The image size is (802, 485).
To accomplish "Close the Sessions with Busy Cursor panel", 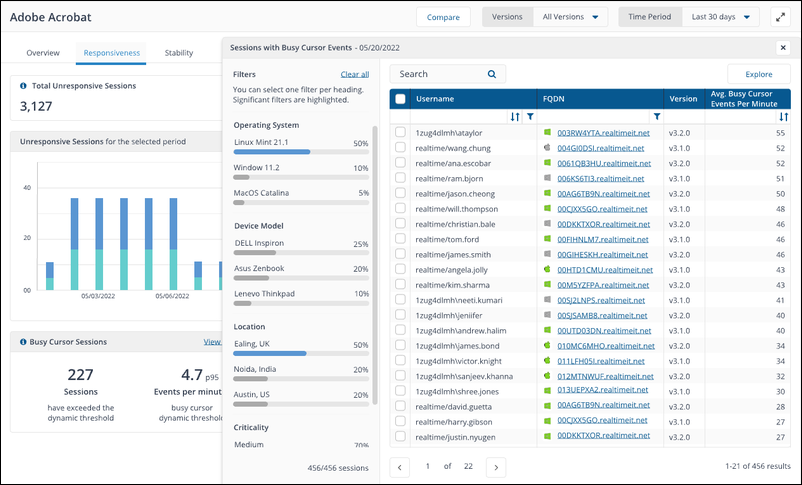I will tap(782, 47).
